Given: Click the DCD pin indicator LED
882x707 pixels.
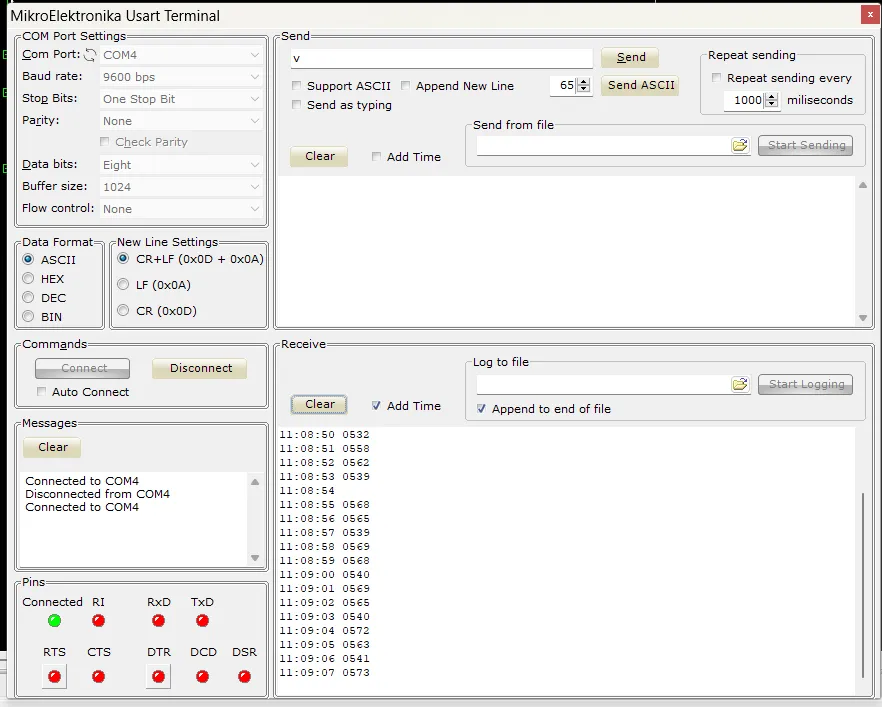Looking at the screenshot, I should [x=202, y=676].
